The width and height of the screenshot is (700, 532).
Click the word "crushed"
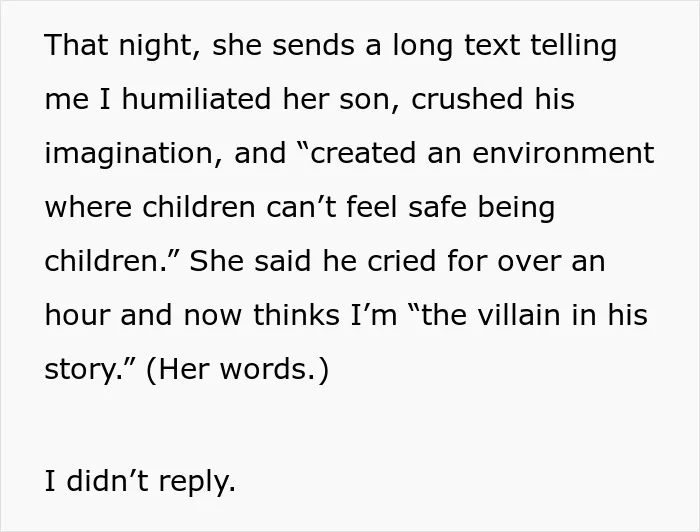pos(467,99)
